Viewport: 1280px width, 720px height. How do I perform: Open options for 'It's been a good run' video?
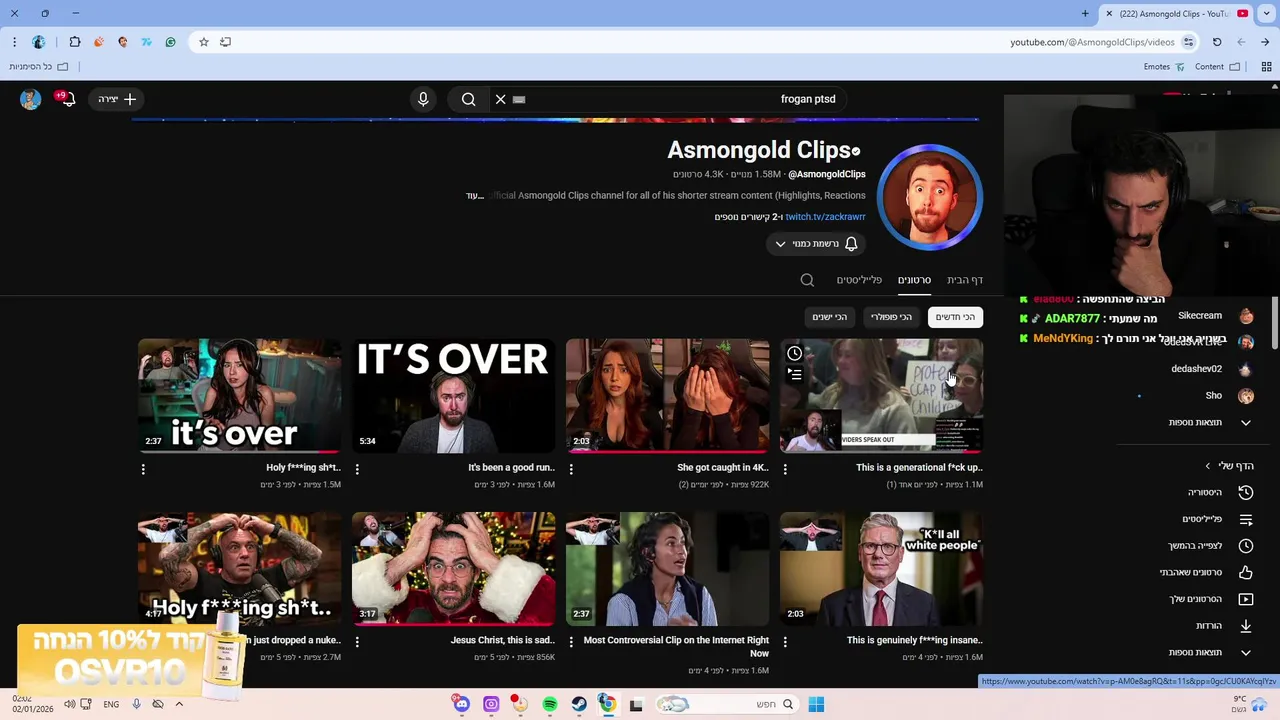point(357,468)
